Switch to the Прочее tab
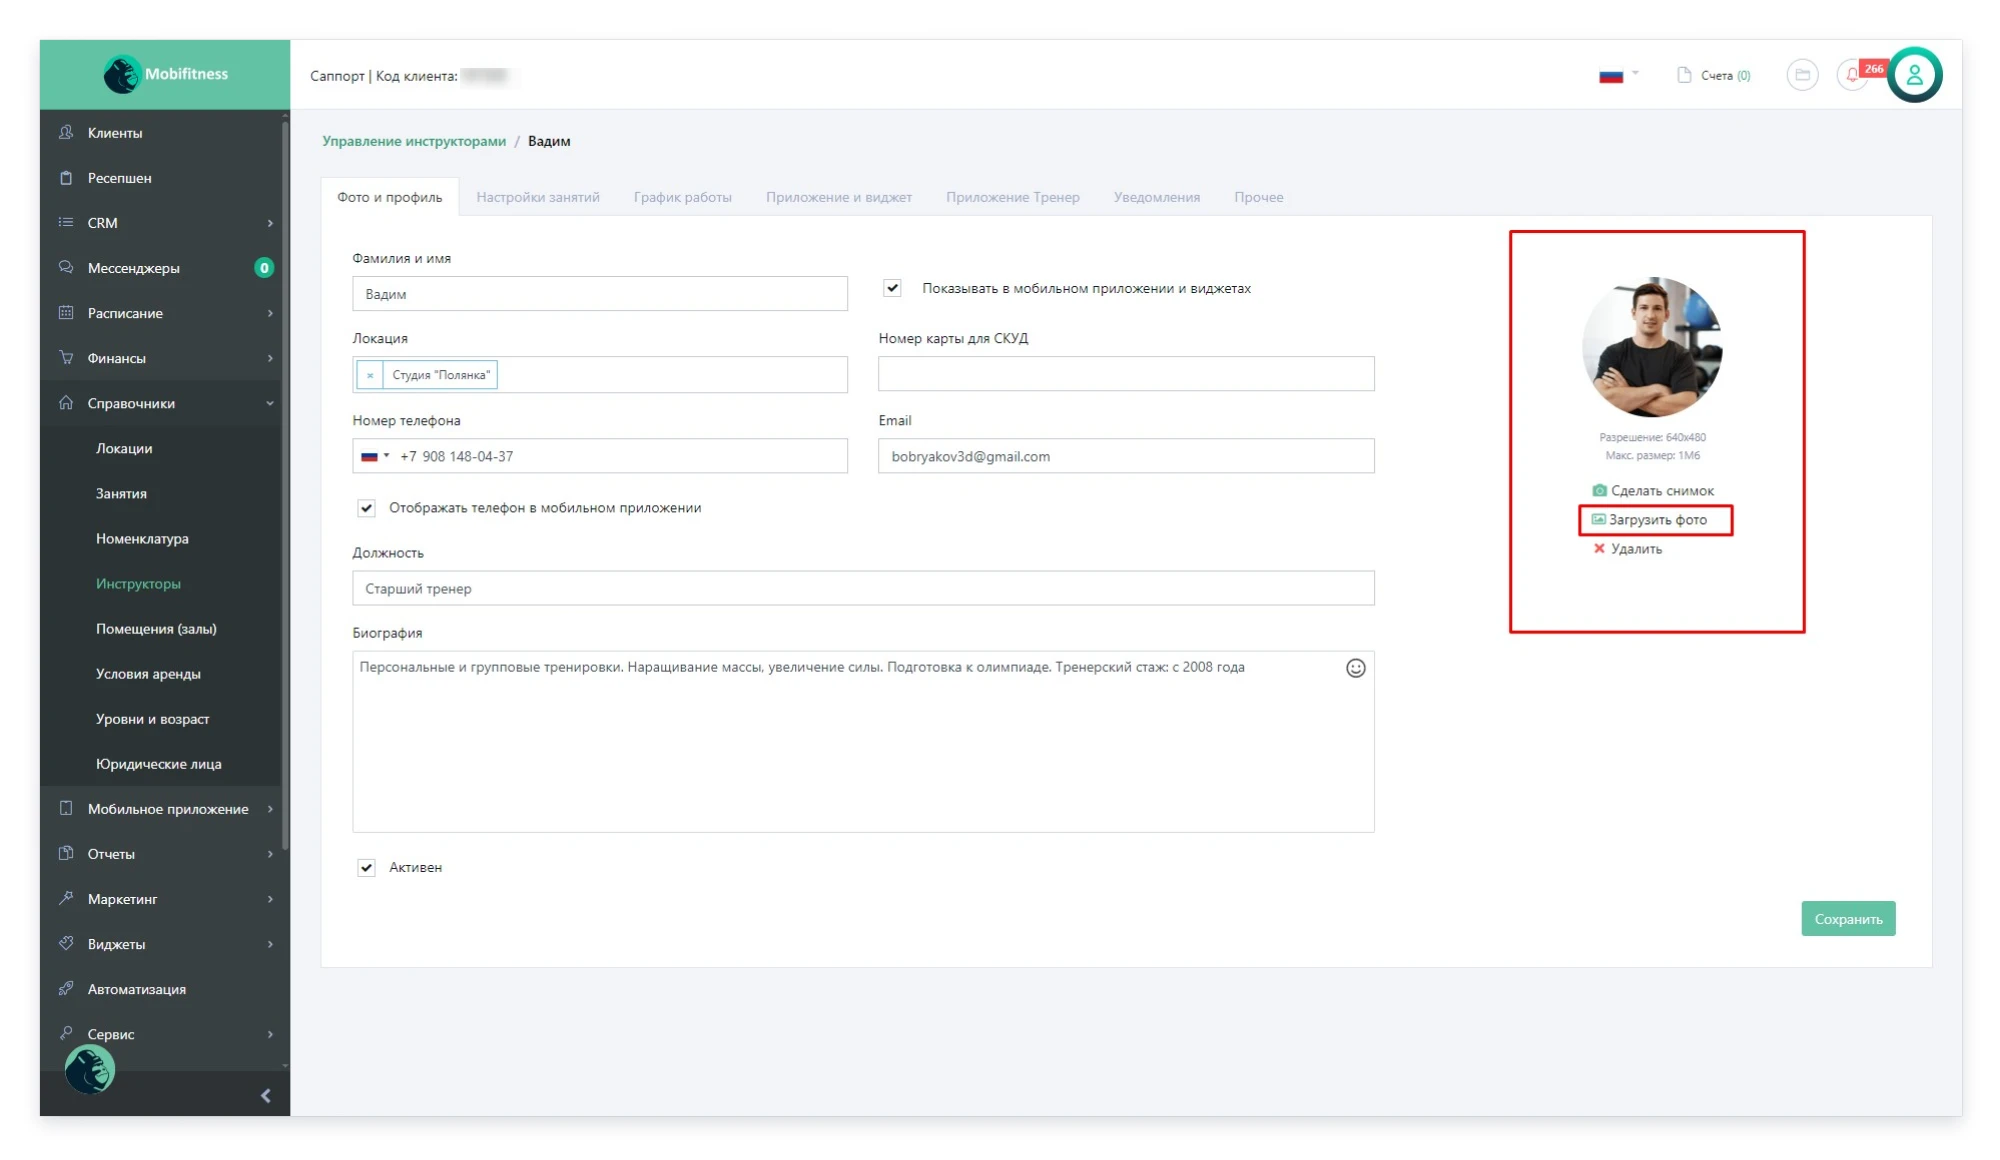This screenshot has height=1160, width=2000. tap(1259, 197)
